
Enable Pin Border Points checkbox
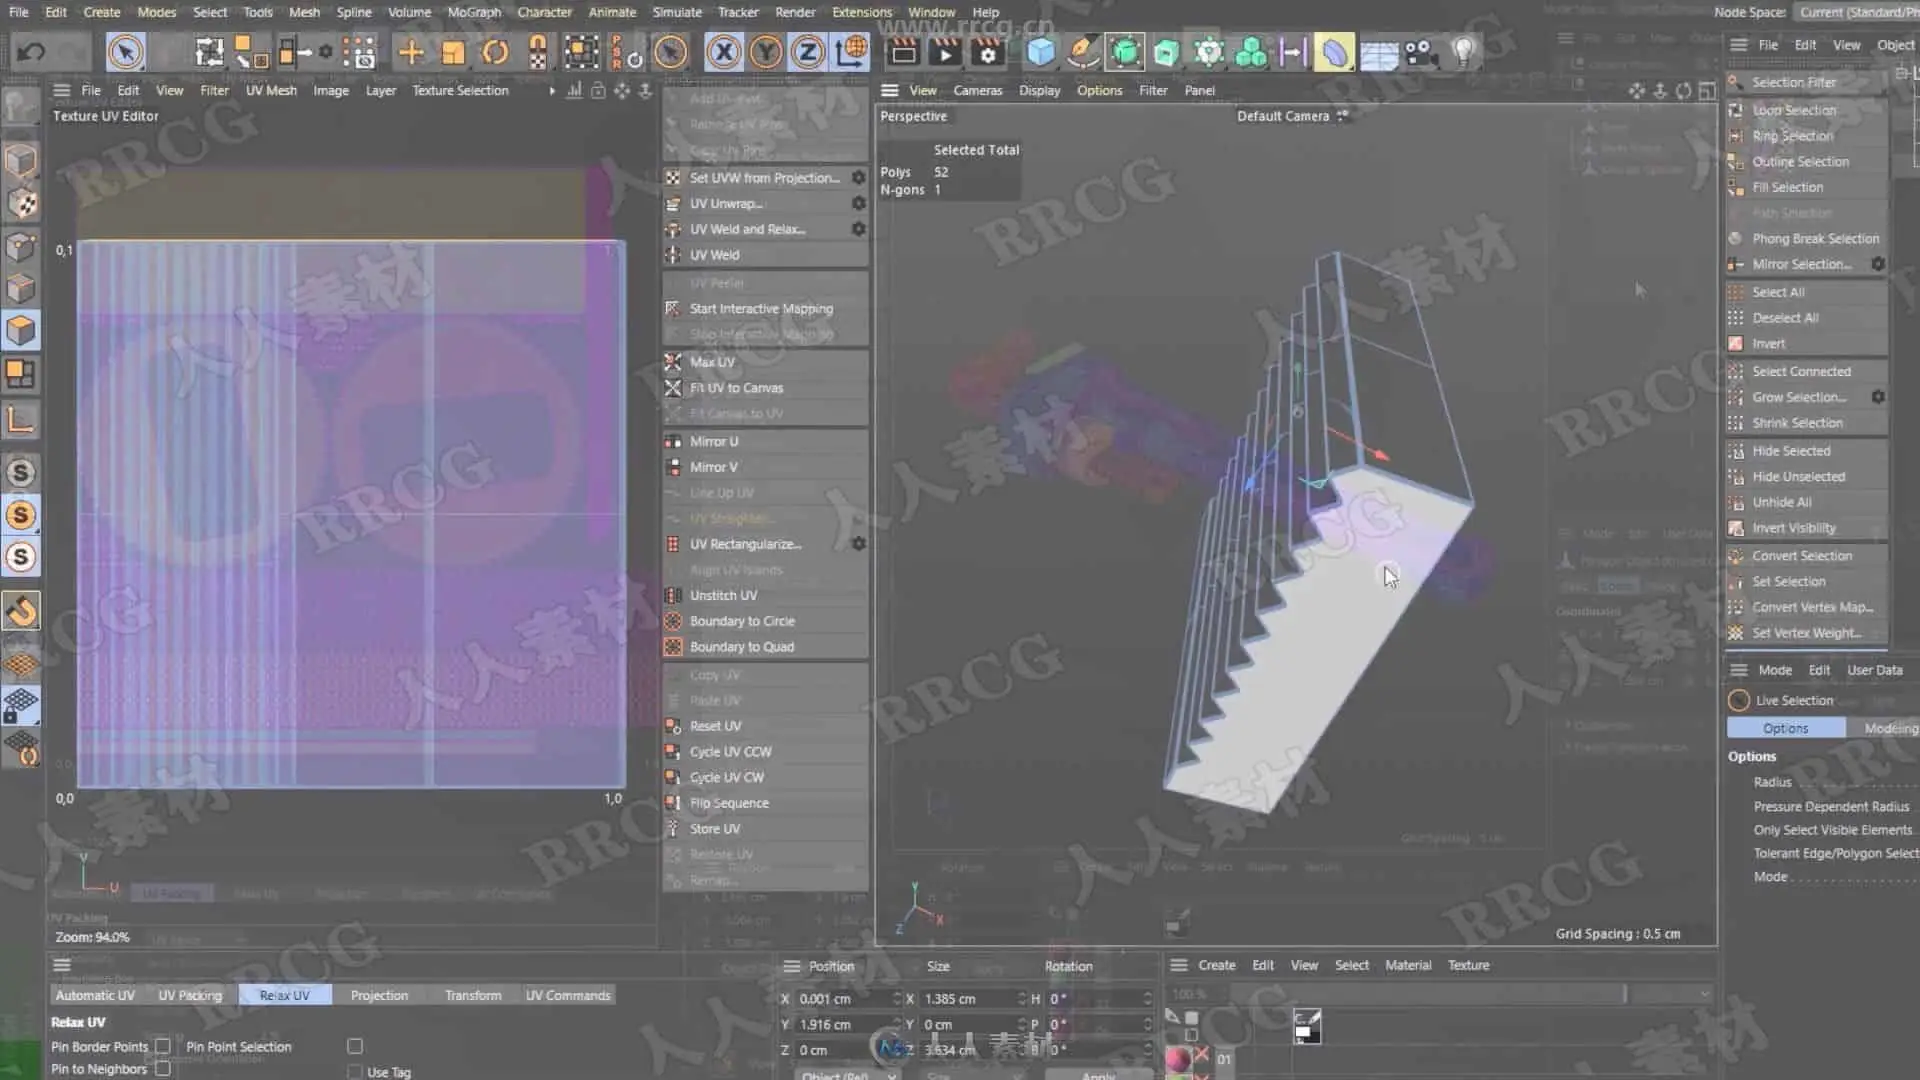click(x=163, y=1046)
